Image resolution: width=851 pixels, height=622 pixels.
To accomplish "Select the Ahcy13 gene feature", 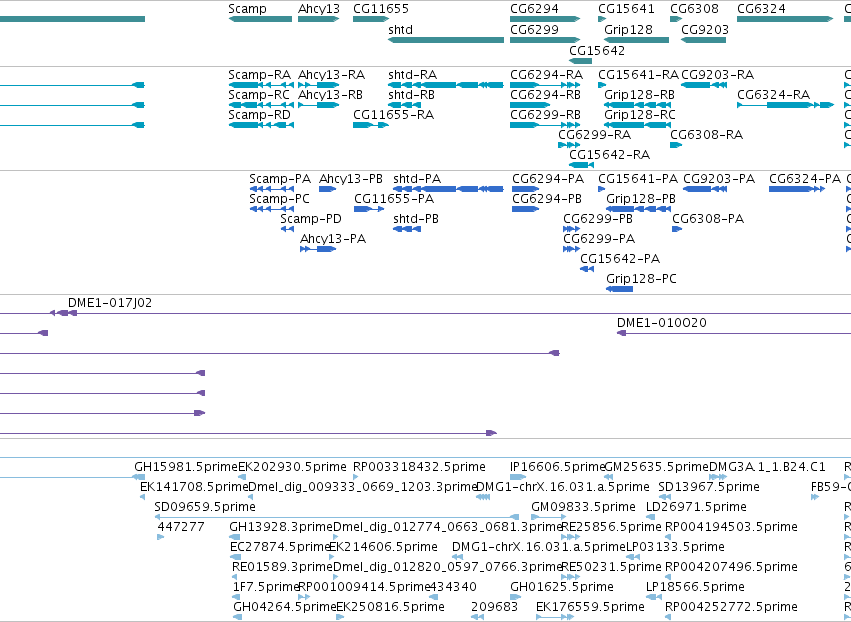I will tap(319, 19).
